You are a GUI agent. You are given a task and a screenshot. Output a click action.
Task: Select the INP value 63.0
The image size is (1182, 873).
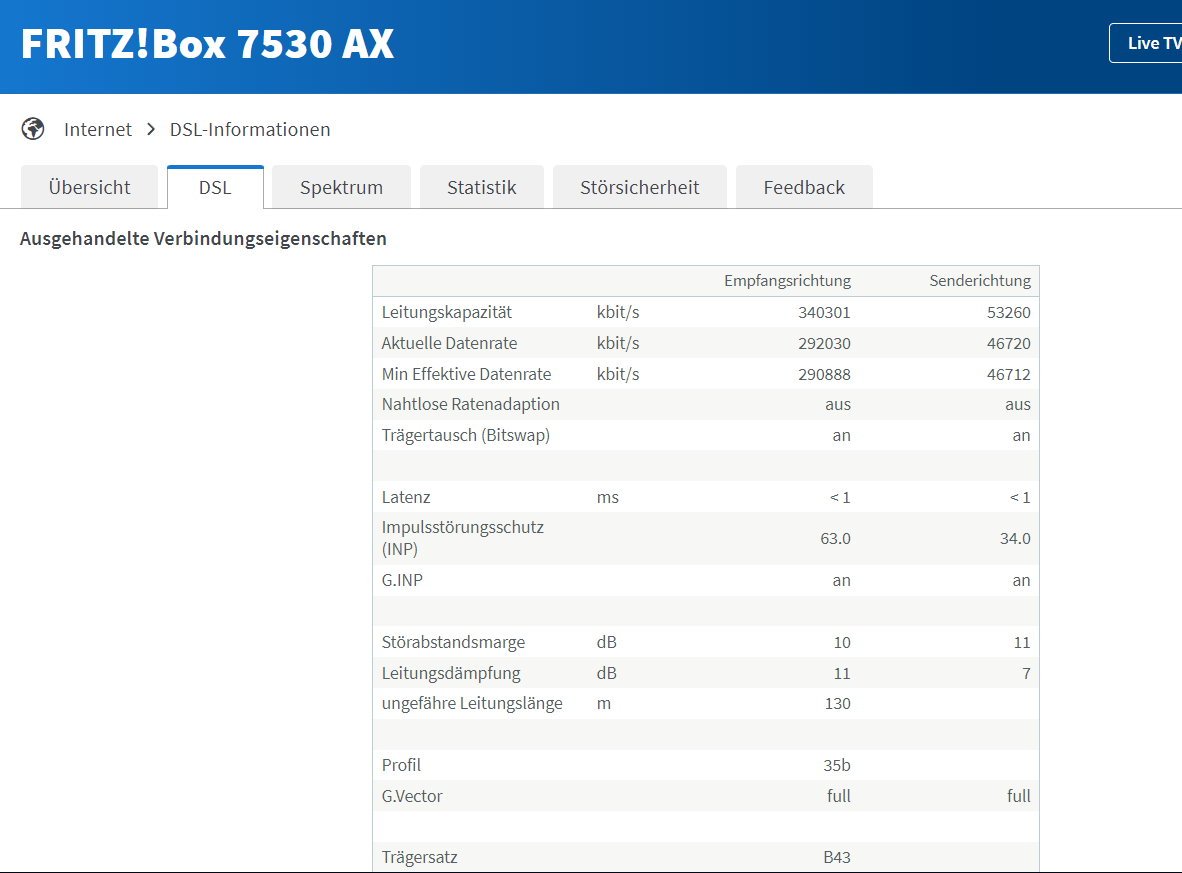(835, 538)
